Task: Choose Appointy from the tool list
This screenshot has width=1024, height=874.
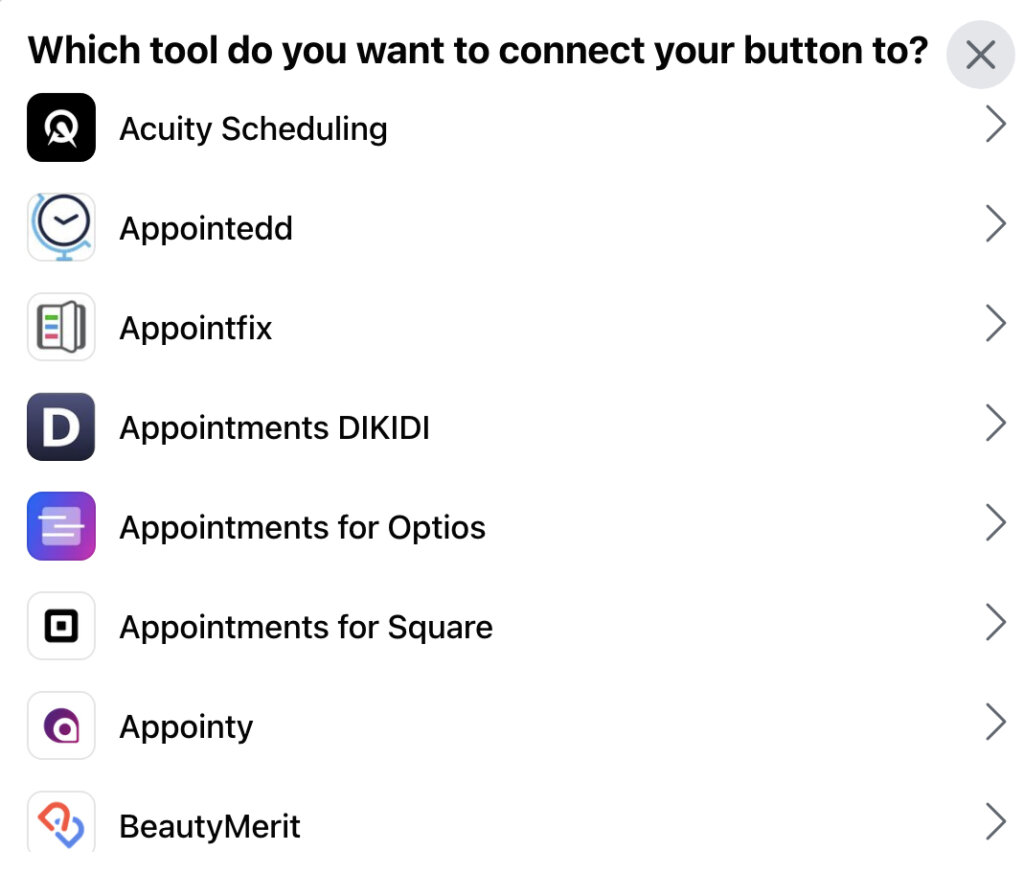Action: point(185,726)
